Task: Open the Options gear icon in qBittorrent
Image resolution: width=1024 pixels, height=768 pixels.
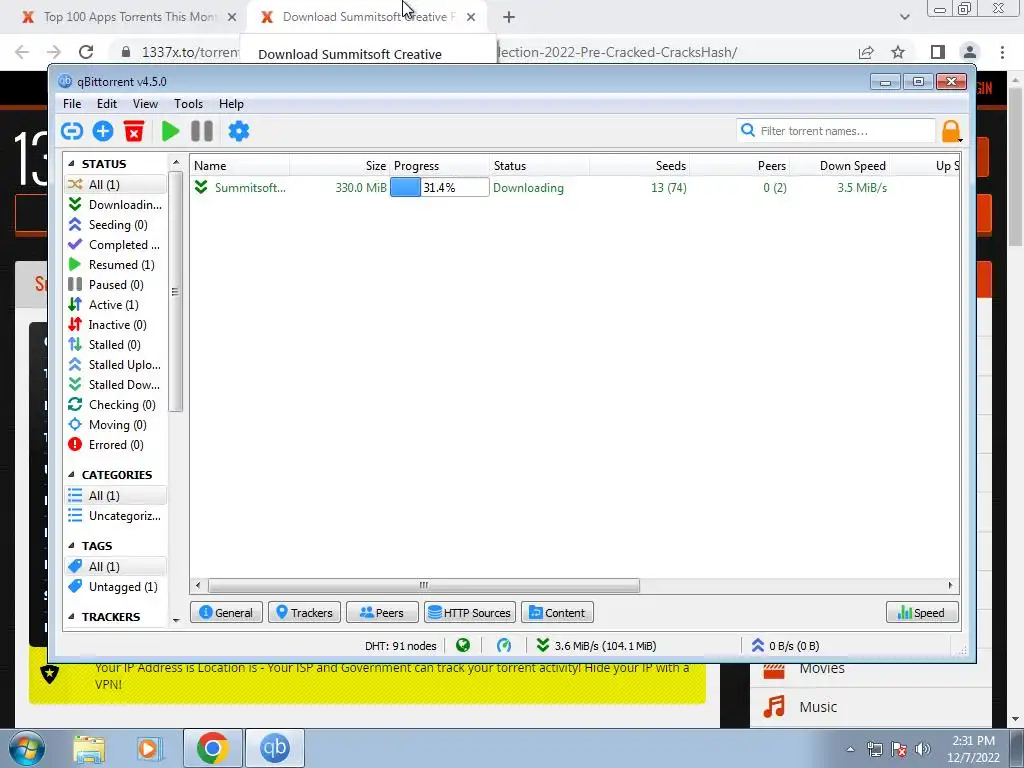Action: pyautogui.click(x=238, y=131)
